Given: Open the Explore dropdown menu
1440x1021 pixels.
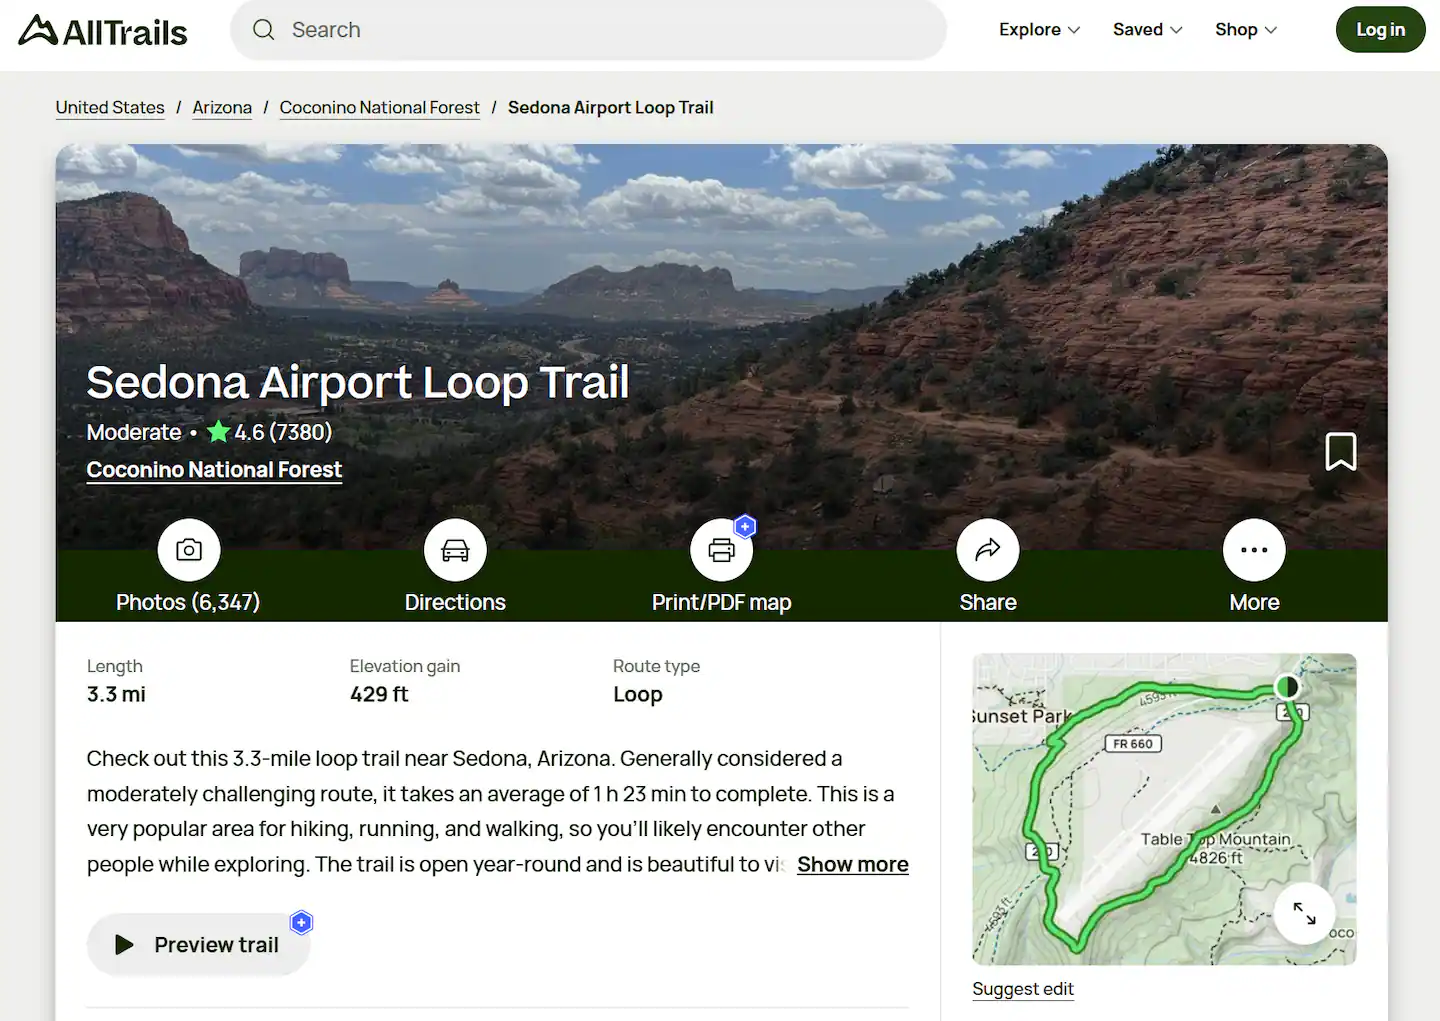Looking at the screenshot, I should 1039,30.
